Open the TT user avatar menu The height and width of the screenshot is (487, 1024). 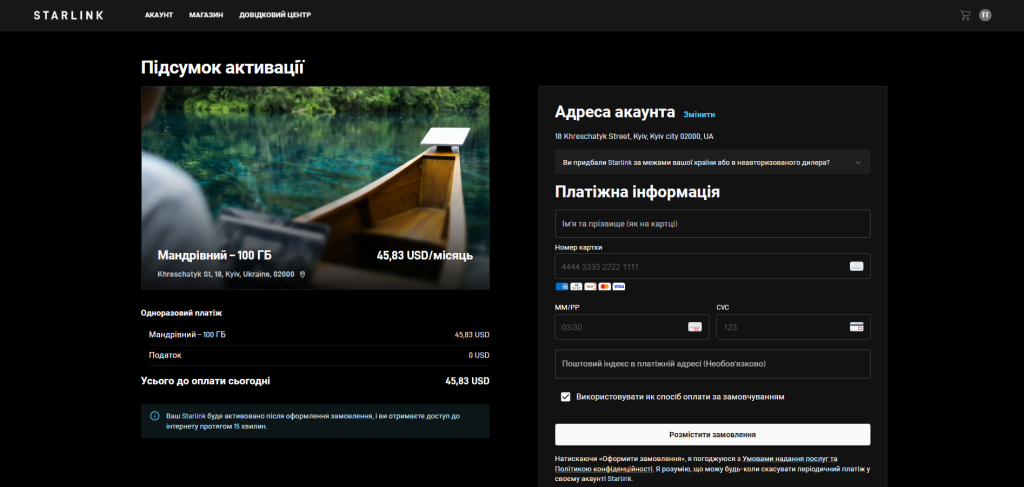click(x=985, y=15)
